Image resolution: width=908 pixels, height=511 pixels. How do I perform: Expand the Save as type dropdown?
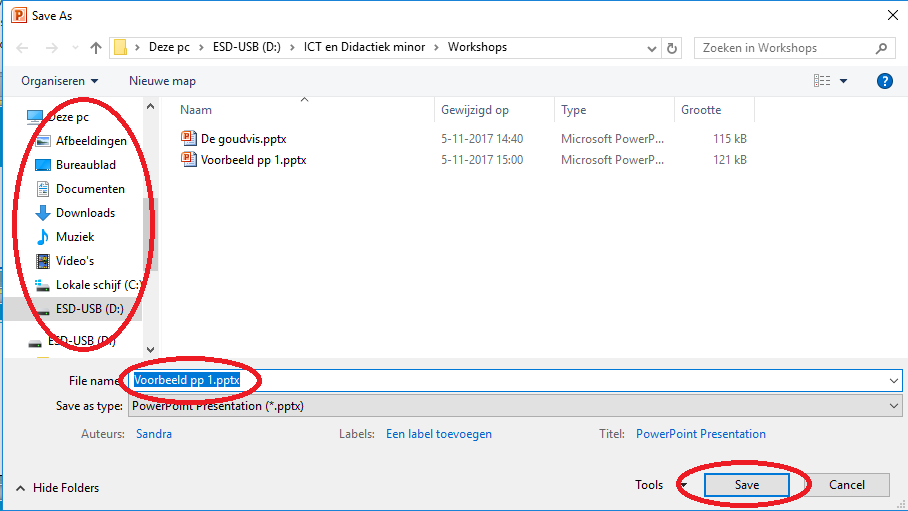(x=893, y=406)
